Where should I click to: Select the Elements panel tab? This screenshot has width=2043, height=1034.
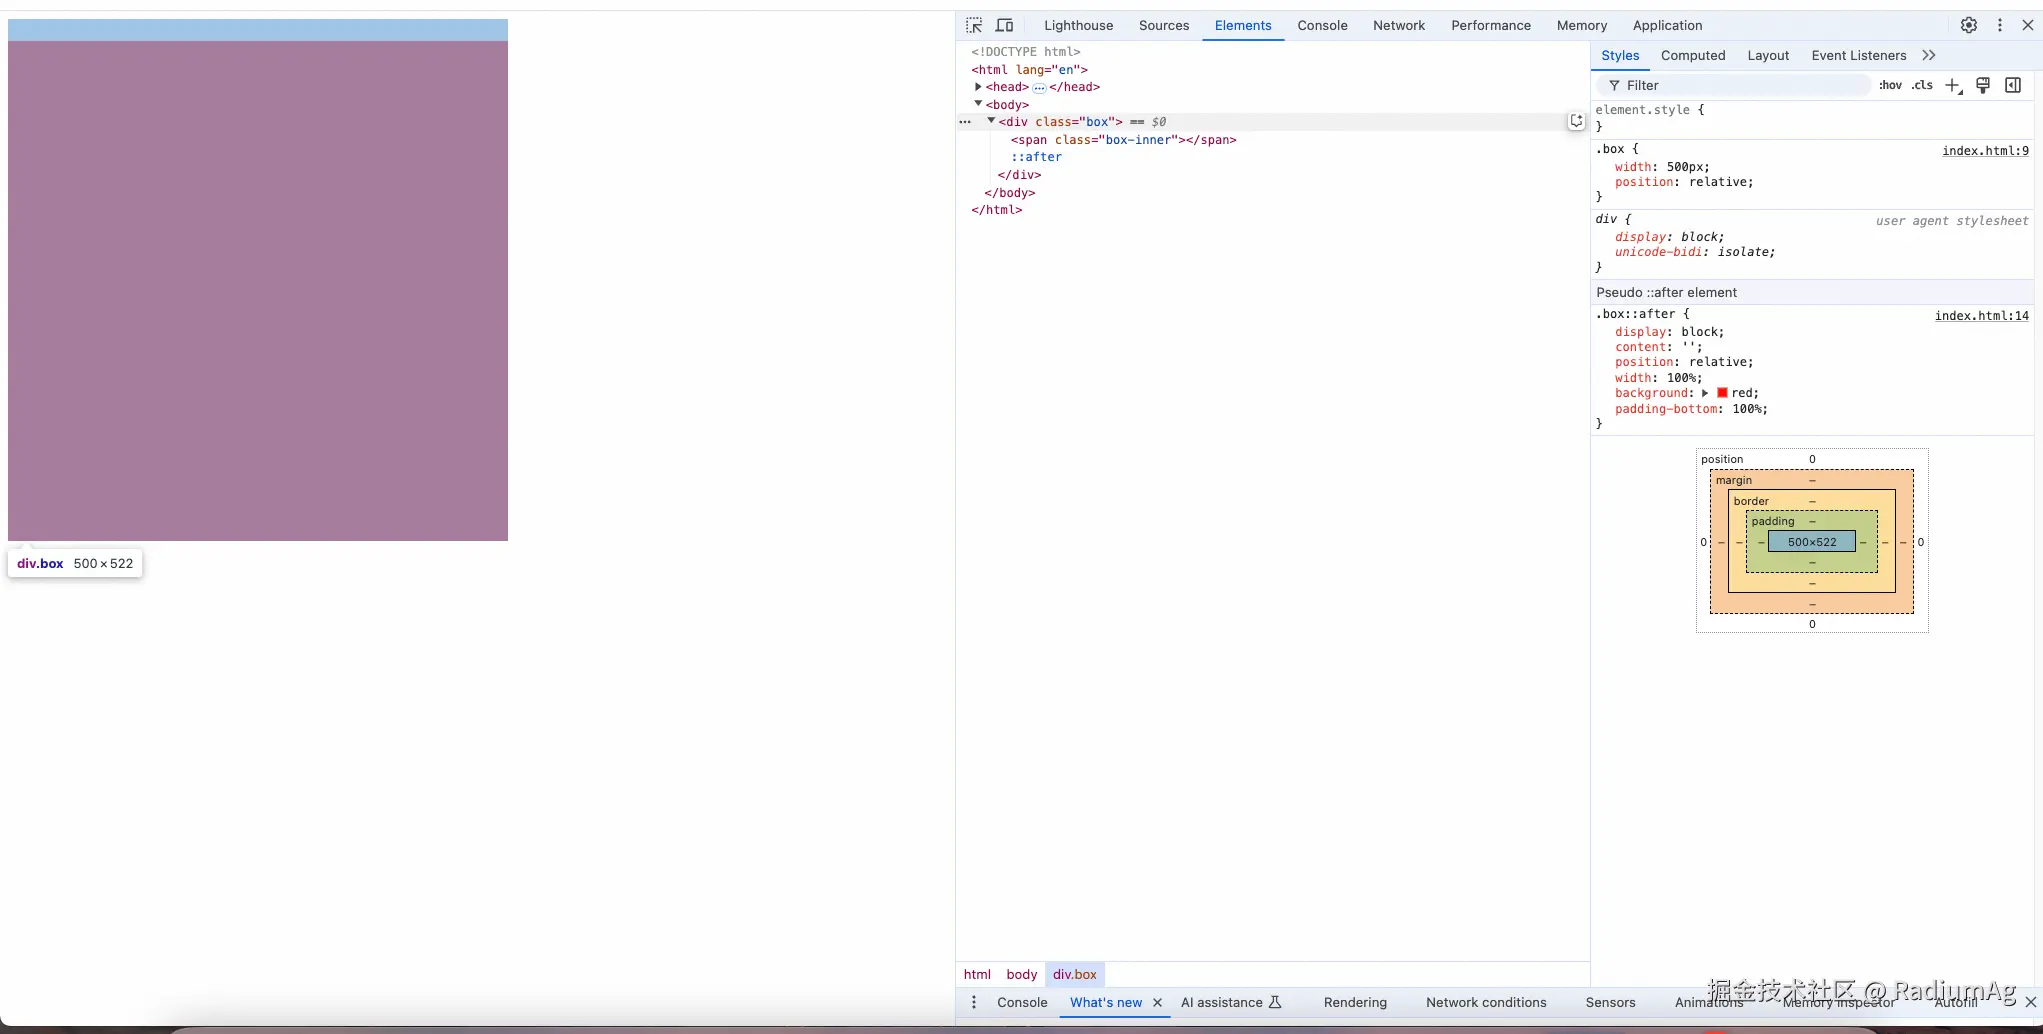1243,25
